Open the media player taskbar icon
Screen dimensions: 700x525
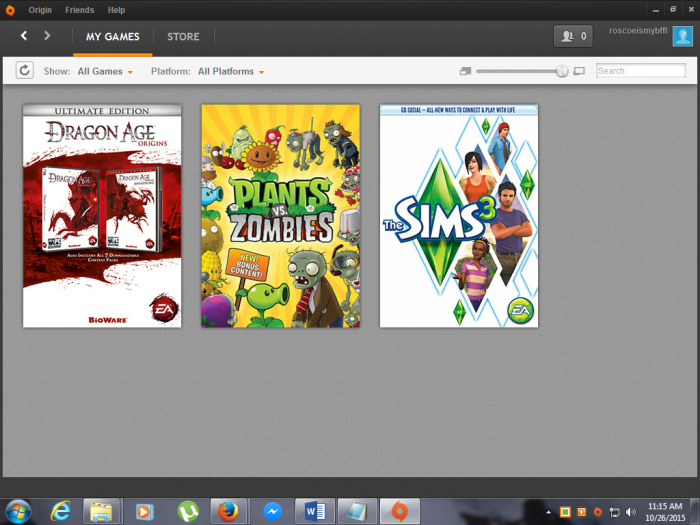coord(144,512)
